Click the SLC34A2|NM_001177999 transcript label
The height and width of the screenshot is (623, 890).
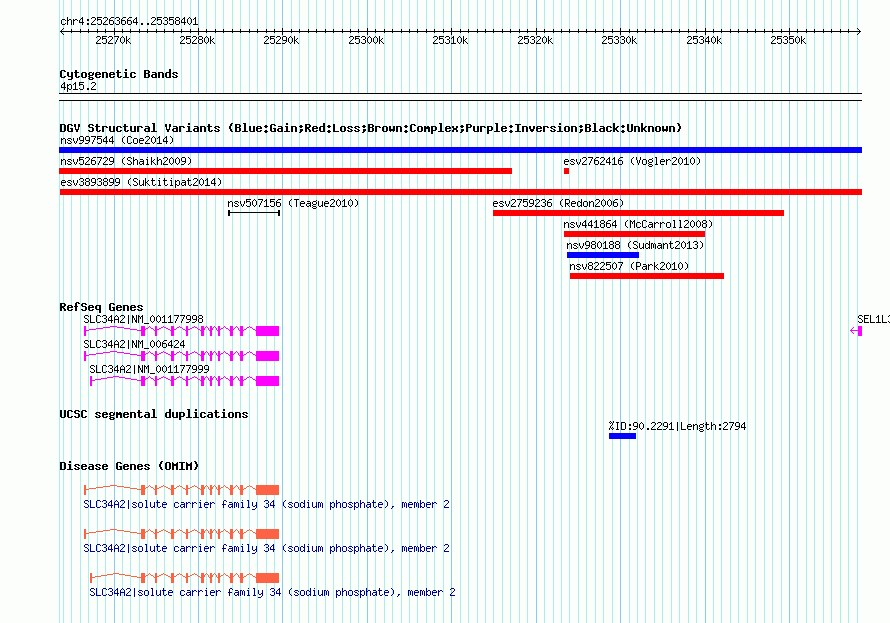coord(149,369)
